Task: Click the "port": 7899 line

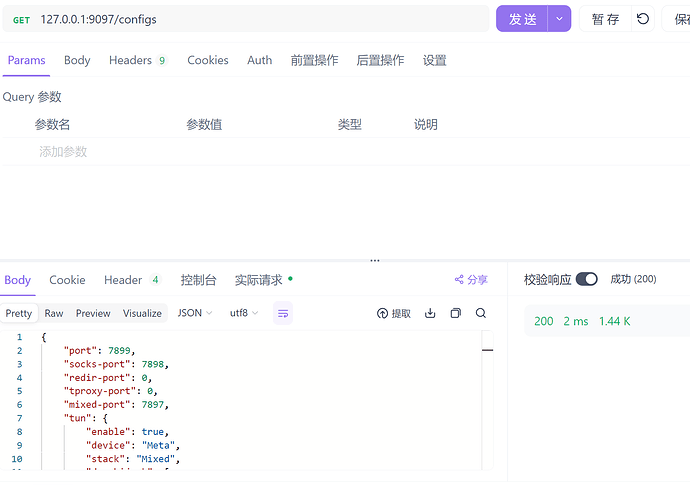Action: (99, 351)
